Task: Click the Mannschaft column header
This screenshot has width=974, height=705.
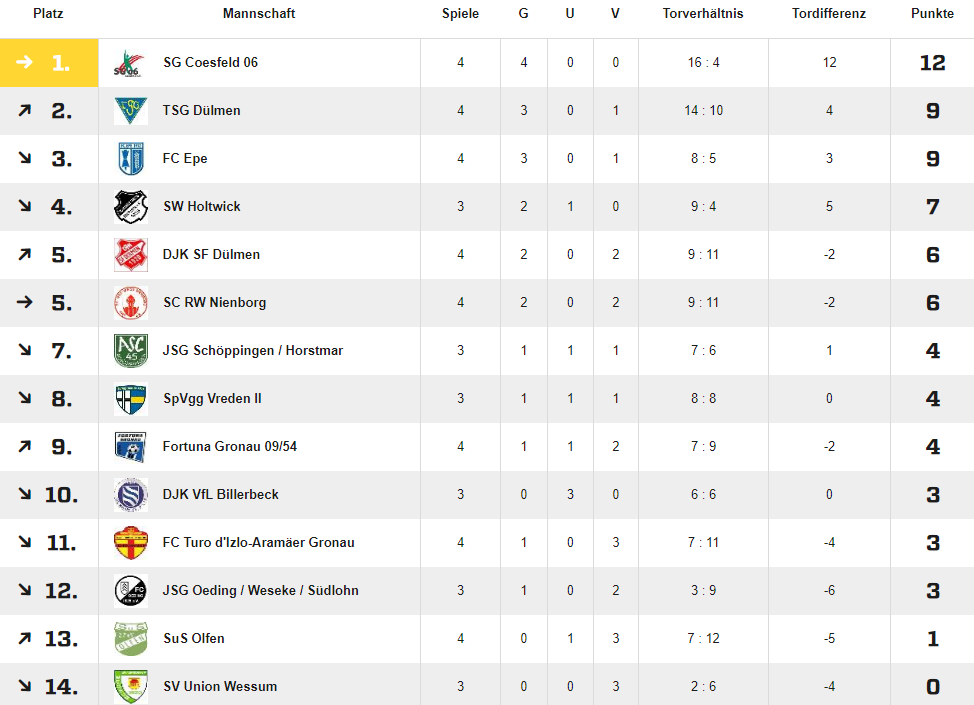Action: pyautogui.click(x=259, y=14)
